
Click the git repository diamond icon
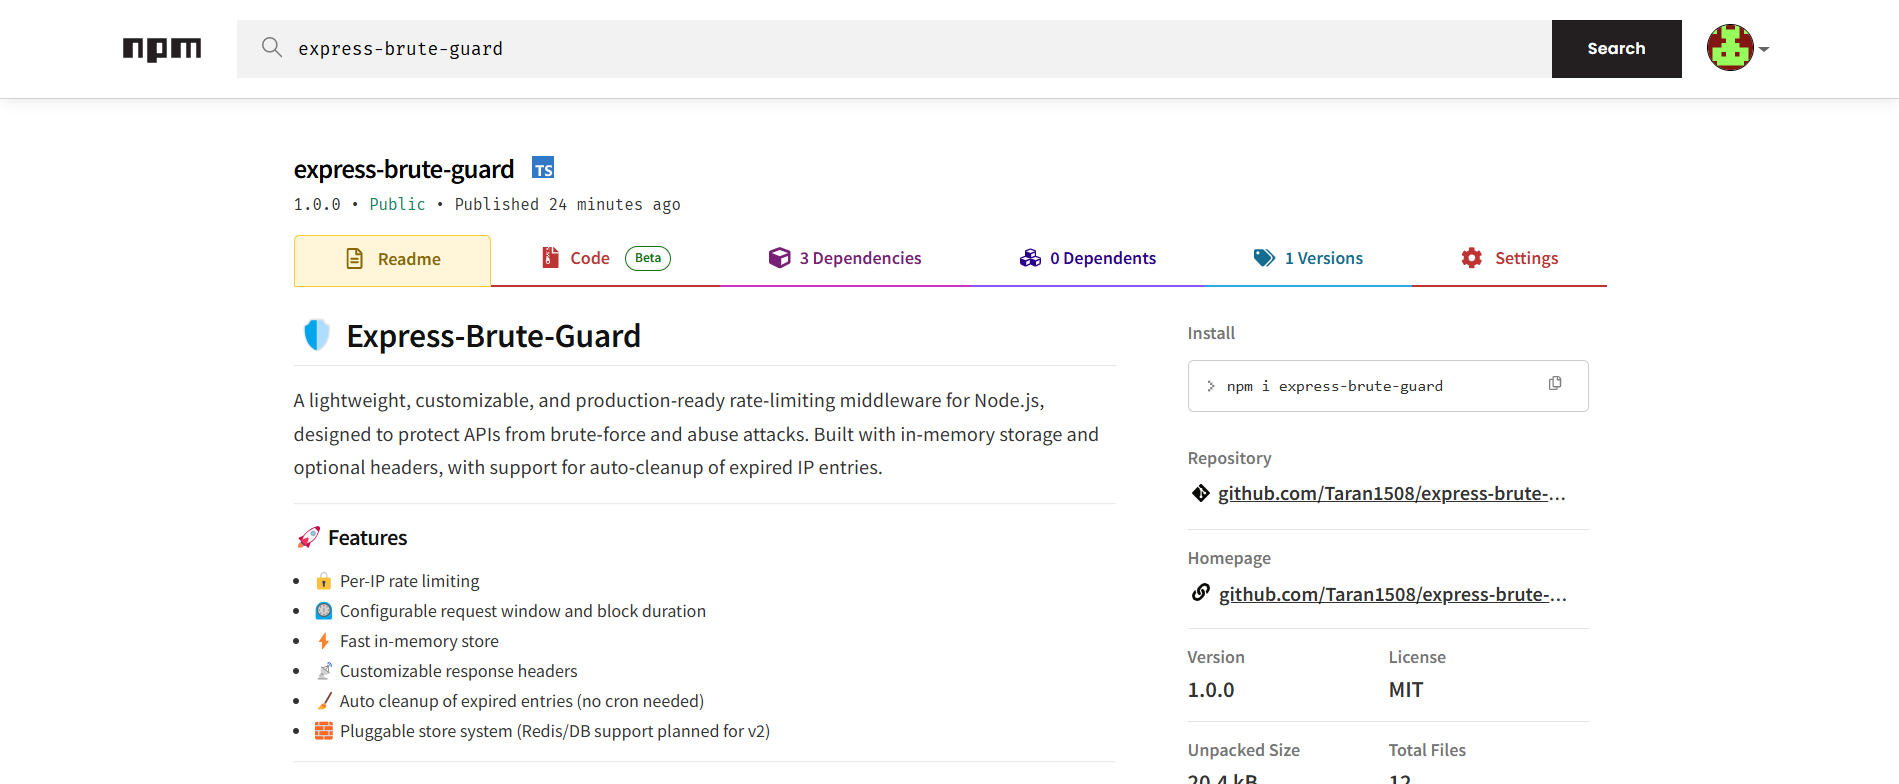(1200, 493)
